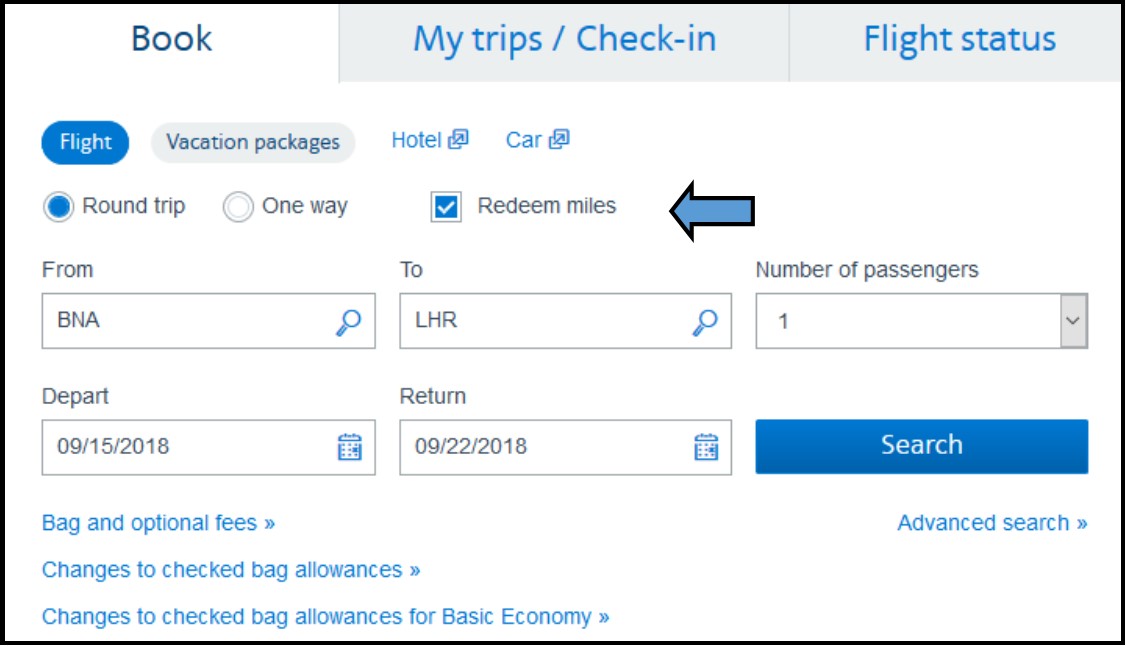The image size is (1126, 646).
Task: Click the Hotel external link icon
Action: click(x=458, y=140)
